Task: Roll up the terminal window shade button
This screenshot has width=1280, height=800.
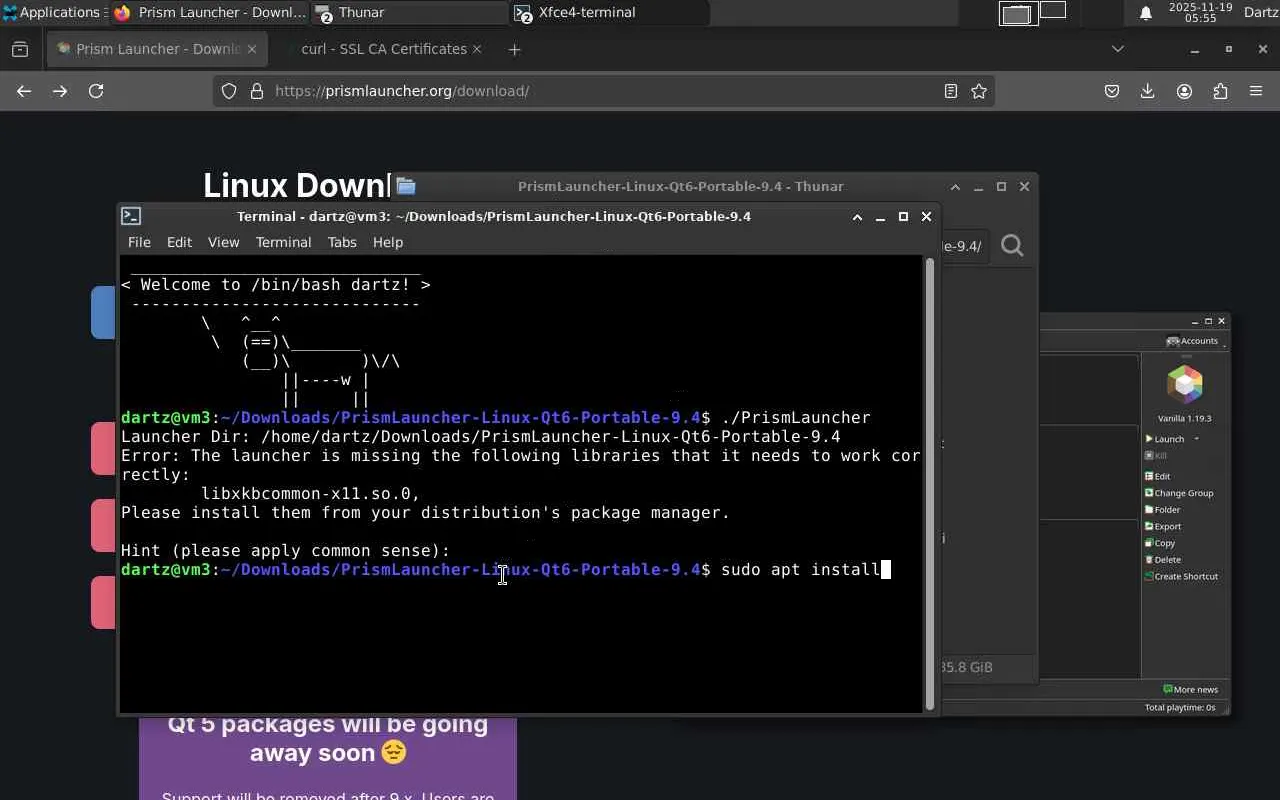Action: pos(857,217)
